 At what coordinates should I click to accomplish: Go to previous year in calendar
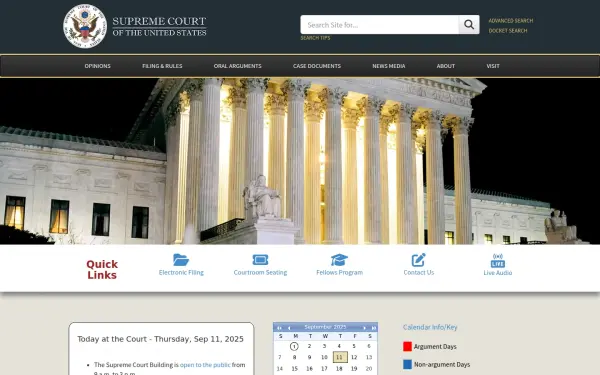point(279,328)
